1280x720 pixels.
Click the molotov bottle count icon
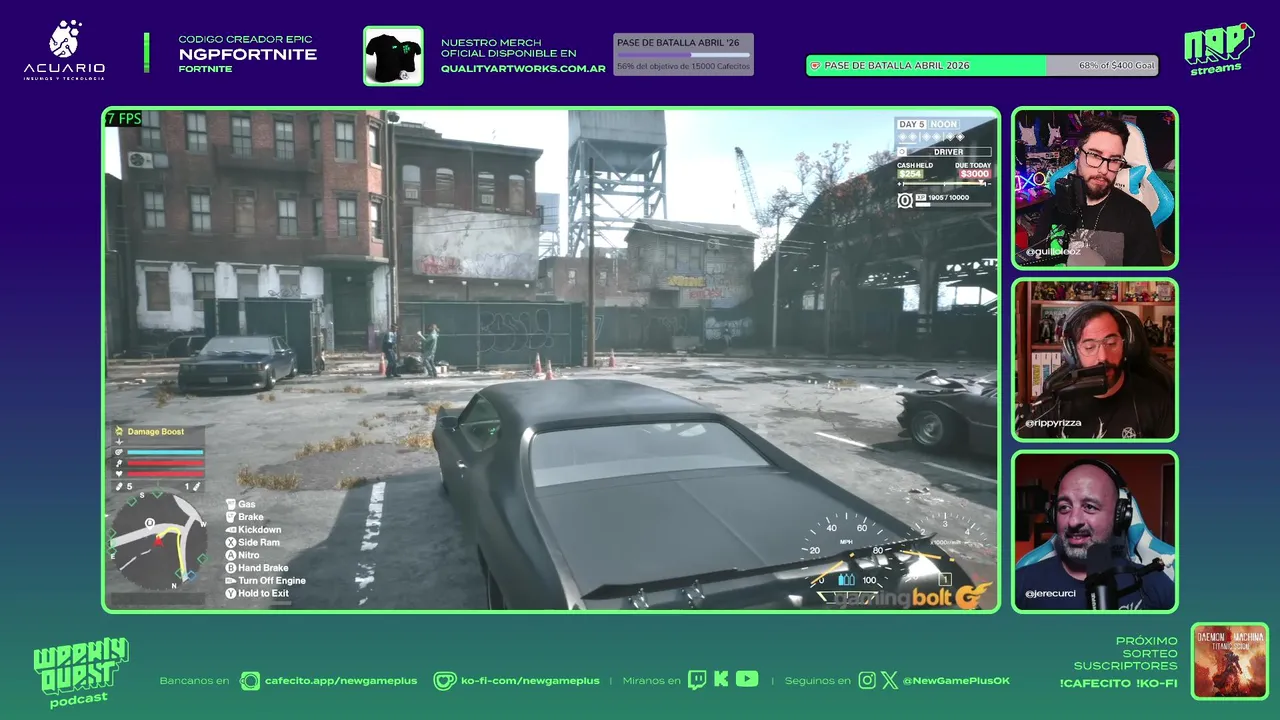(x=196, y=486)
